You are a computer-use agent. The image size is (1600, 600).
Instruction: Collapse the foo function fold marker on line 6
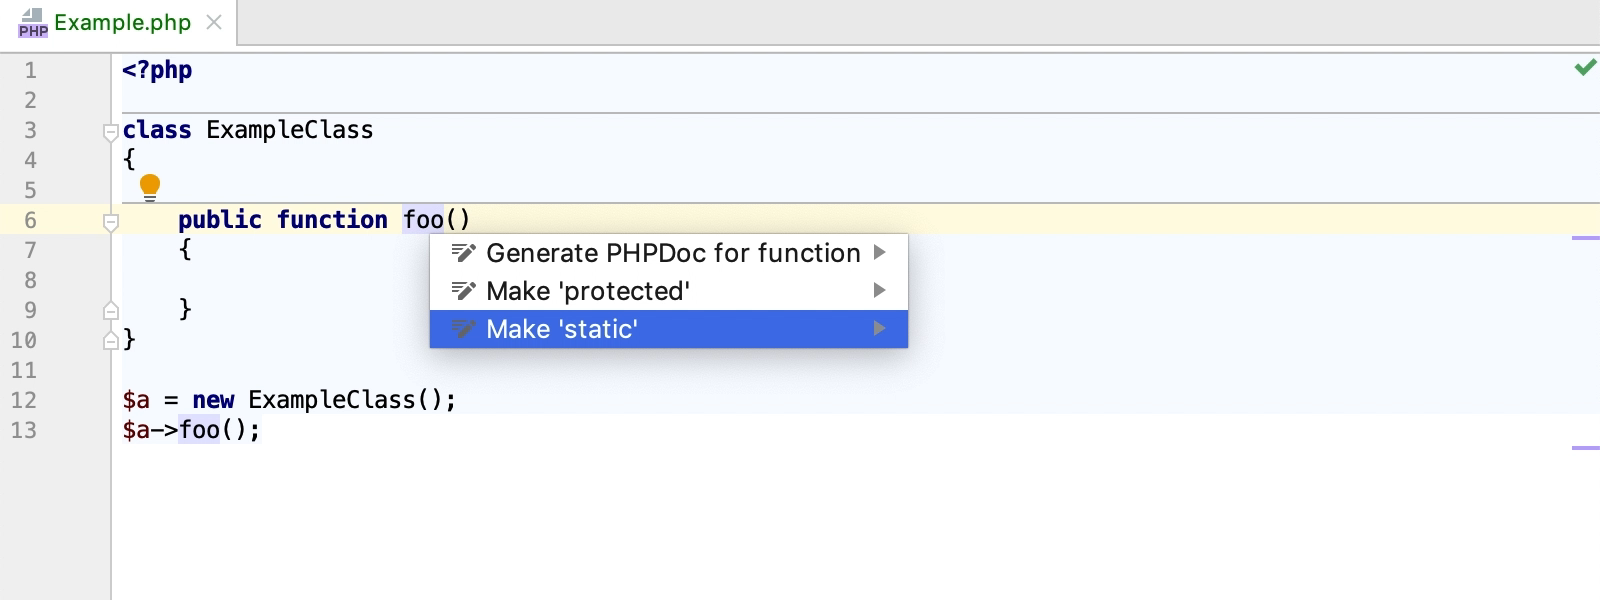(111, 221)
